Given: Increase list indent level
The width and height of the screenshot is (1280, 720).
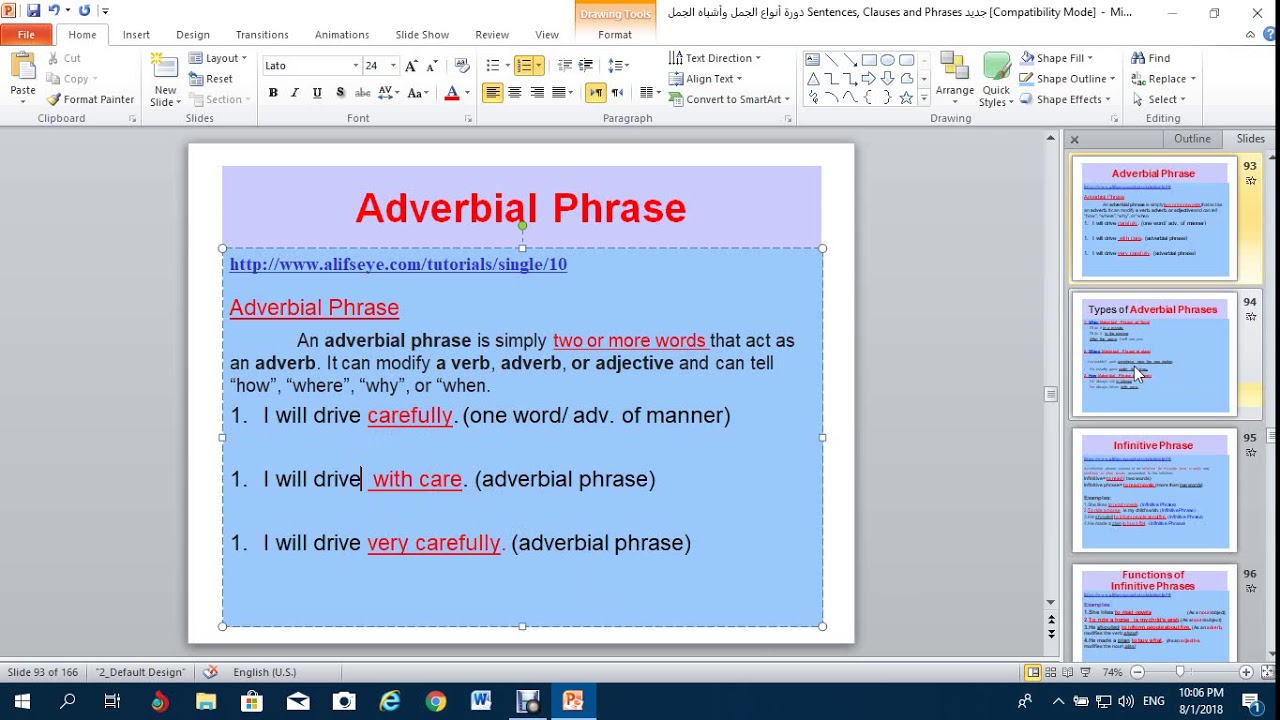Looking at the screenshot, I should point(588,65).
